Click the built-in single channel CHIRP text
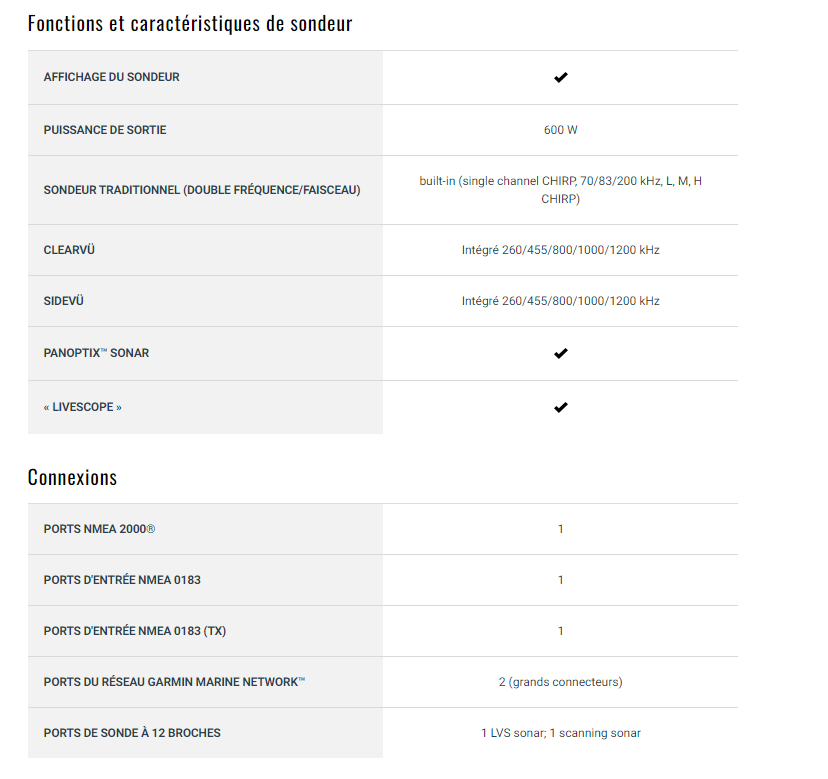The image size is (828, 779). tap(560, 190)
